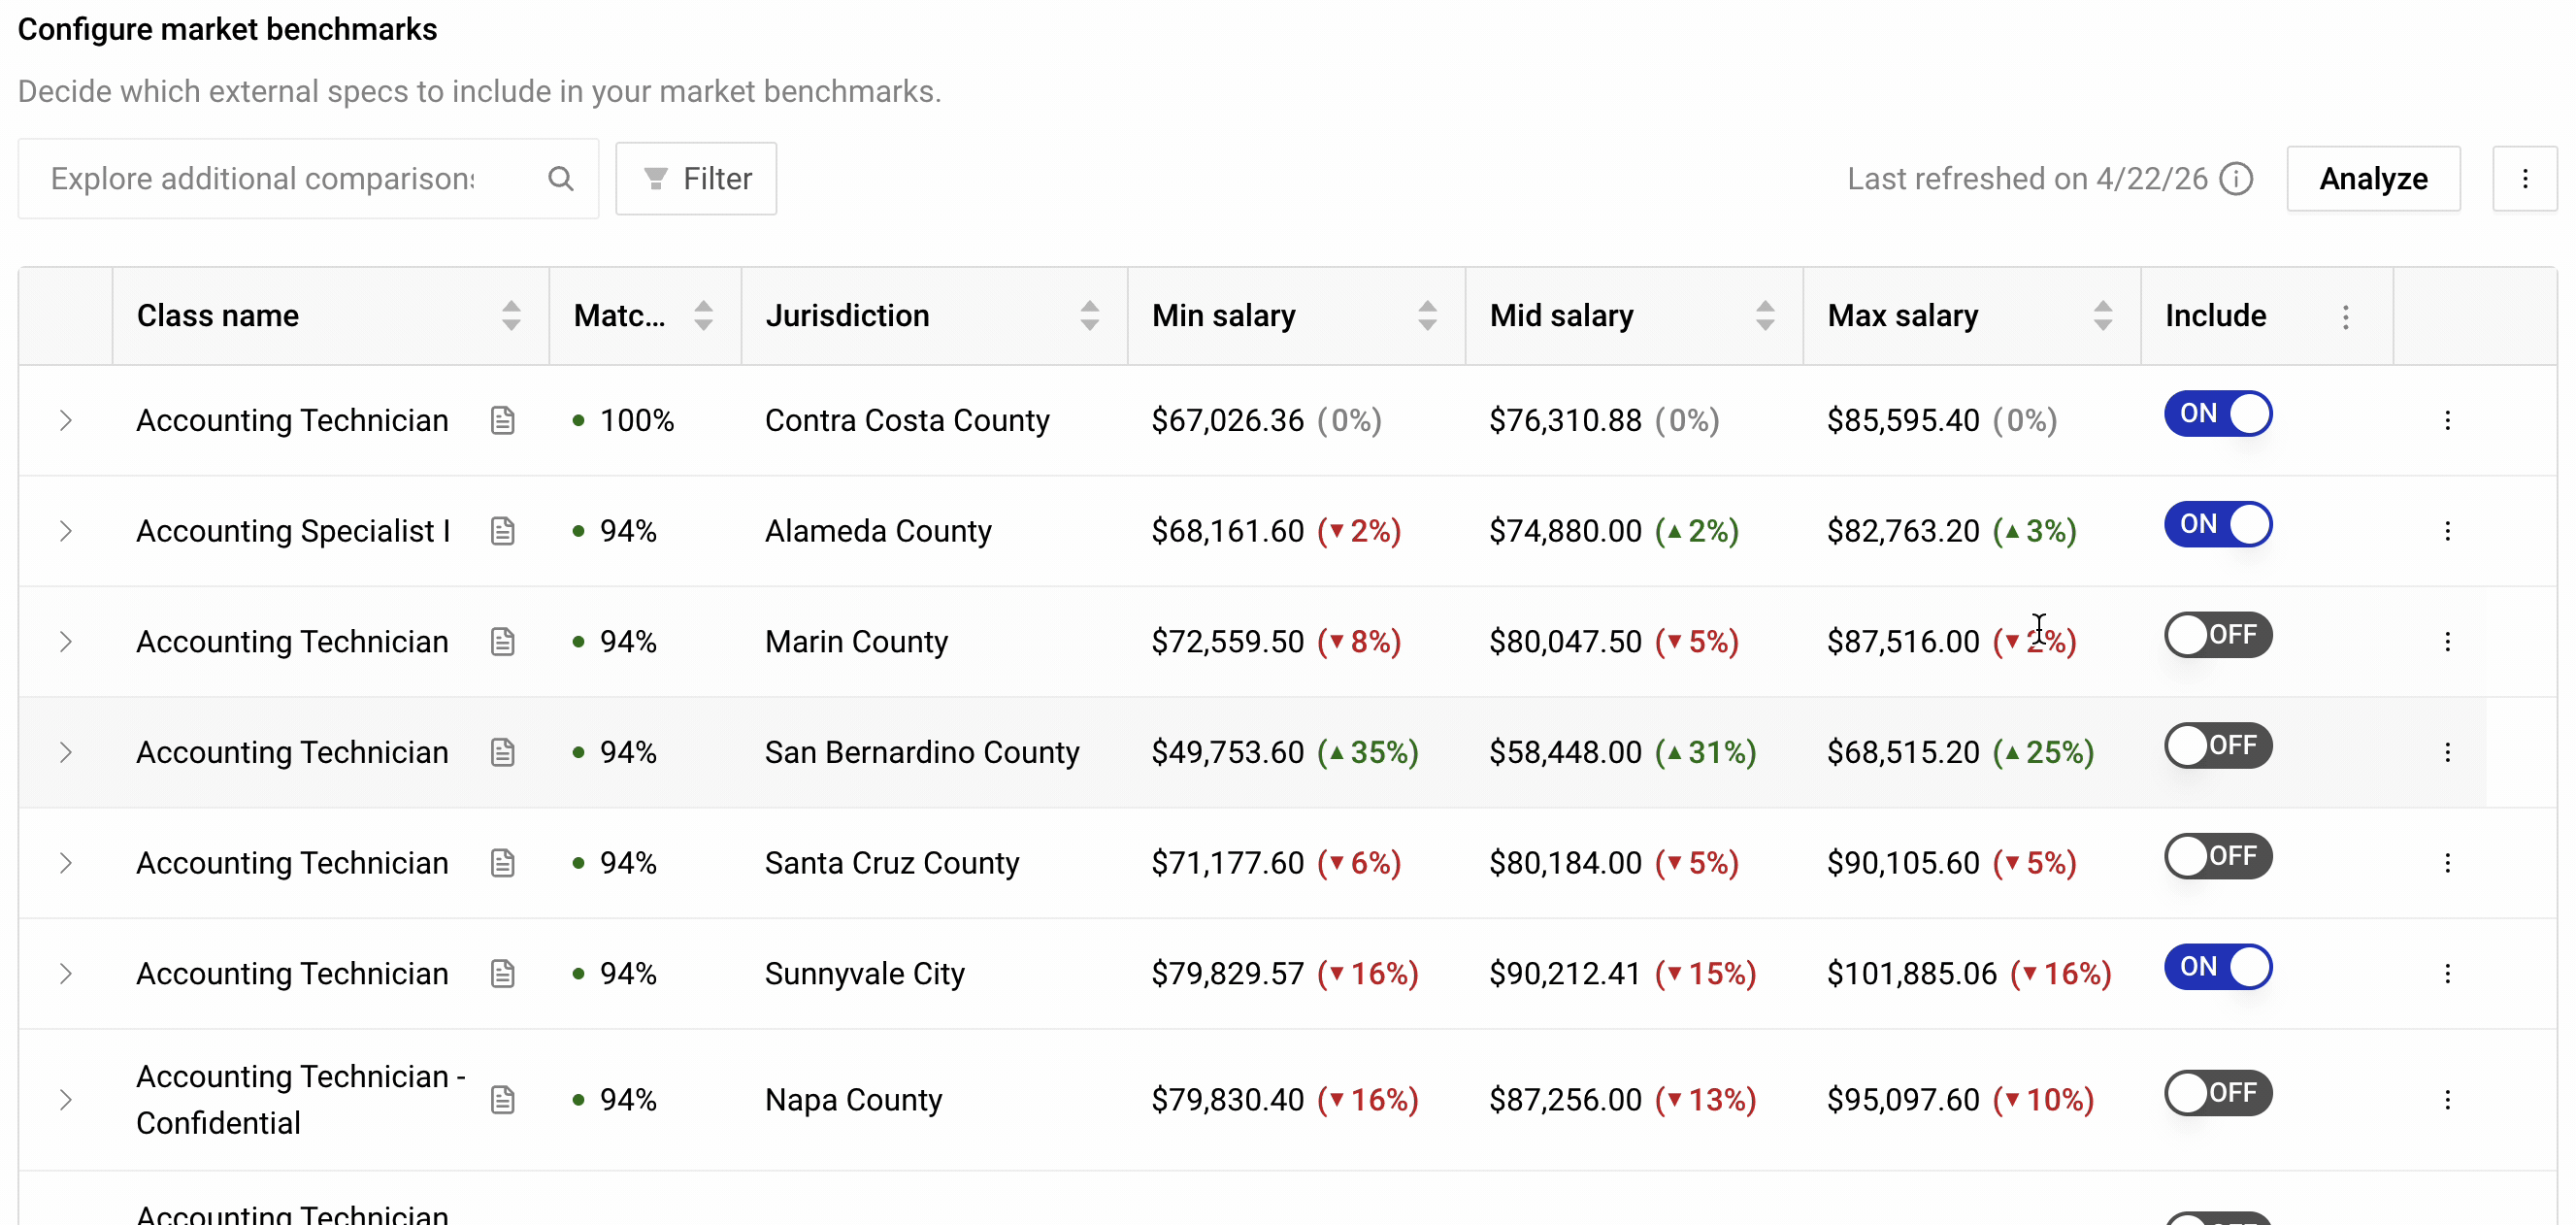Expand the Santa Cruz County row
Viewport: 2576px width, 1225px height.
click(x=66, y=863)
